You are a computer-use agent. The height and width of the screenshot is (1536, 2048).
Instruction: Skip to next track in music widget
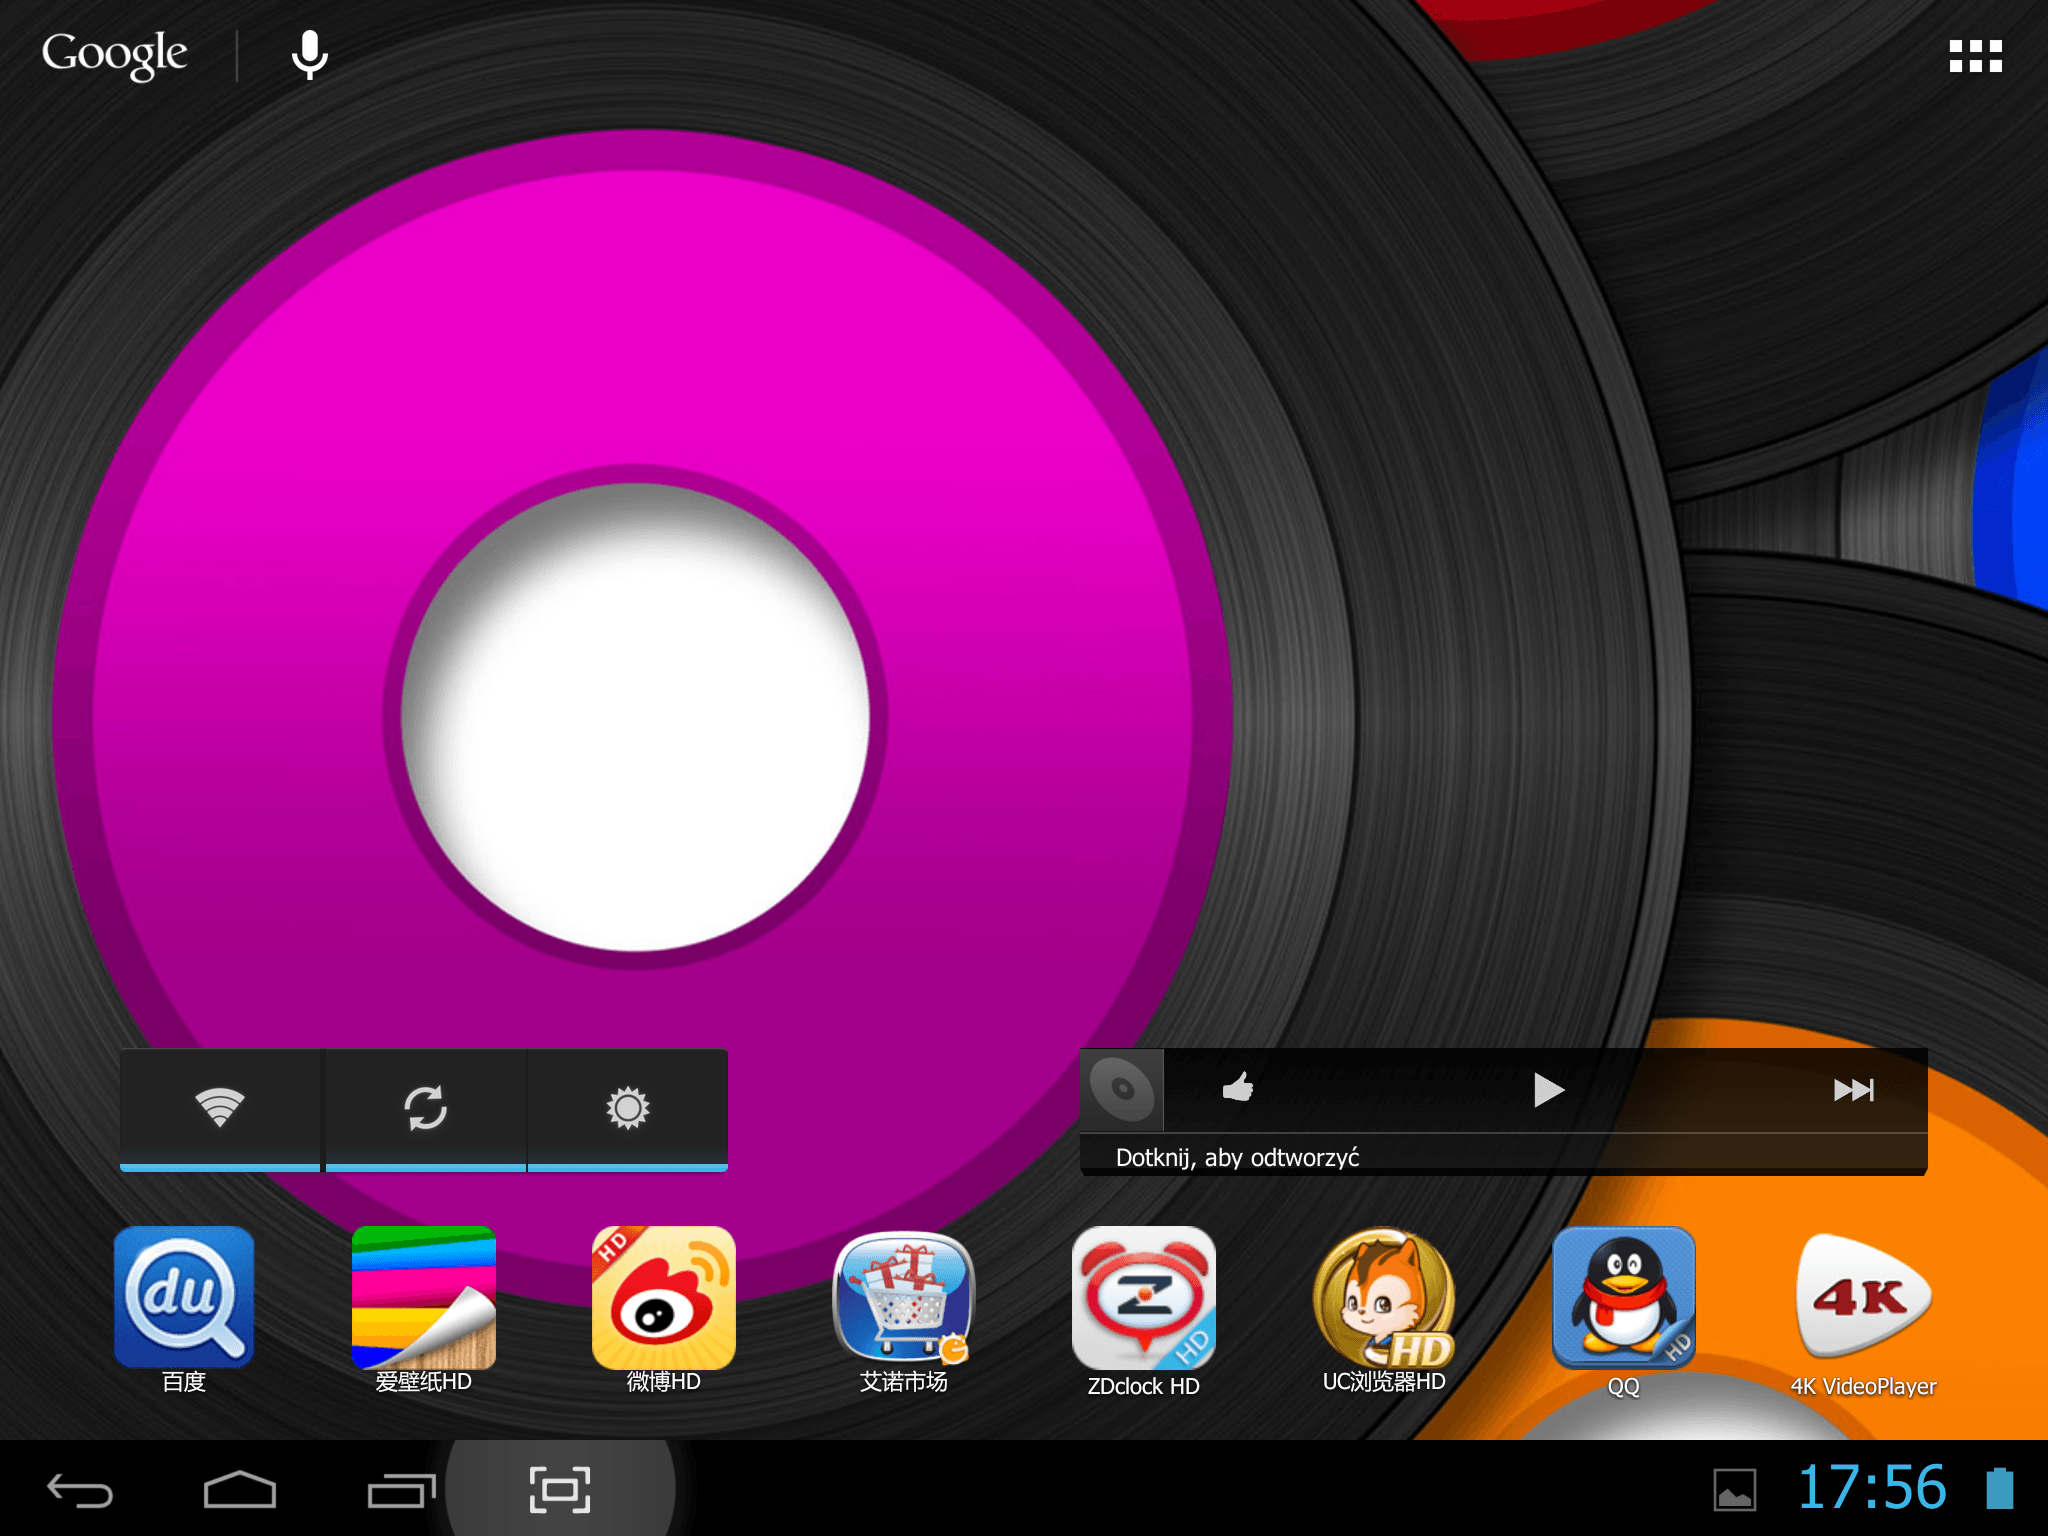[x=1854, y=1089]
